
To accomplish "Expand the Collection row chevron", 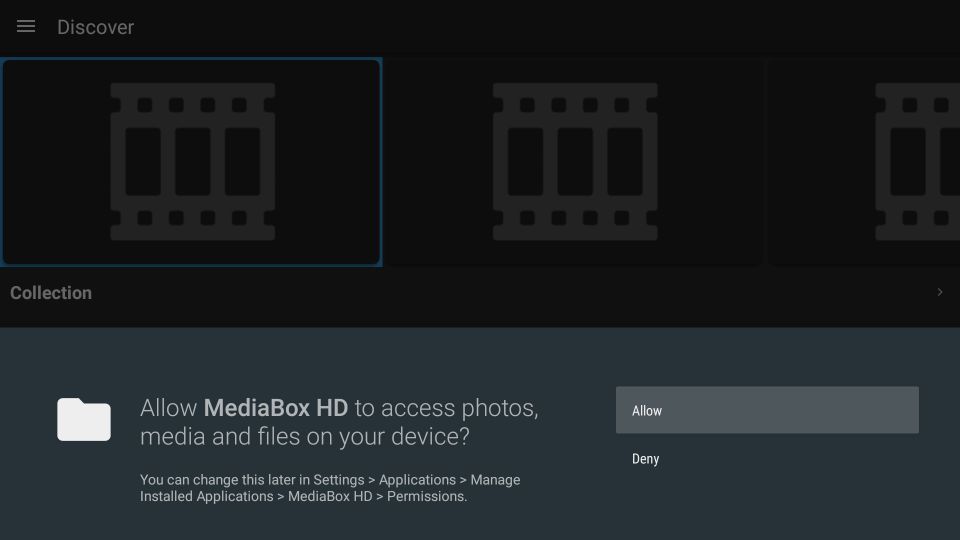I will [x=939, y=292].
